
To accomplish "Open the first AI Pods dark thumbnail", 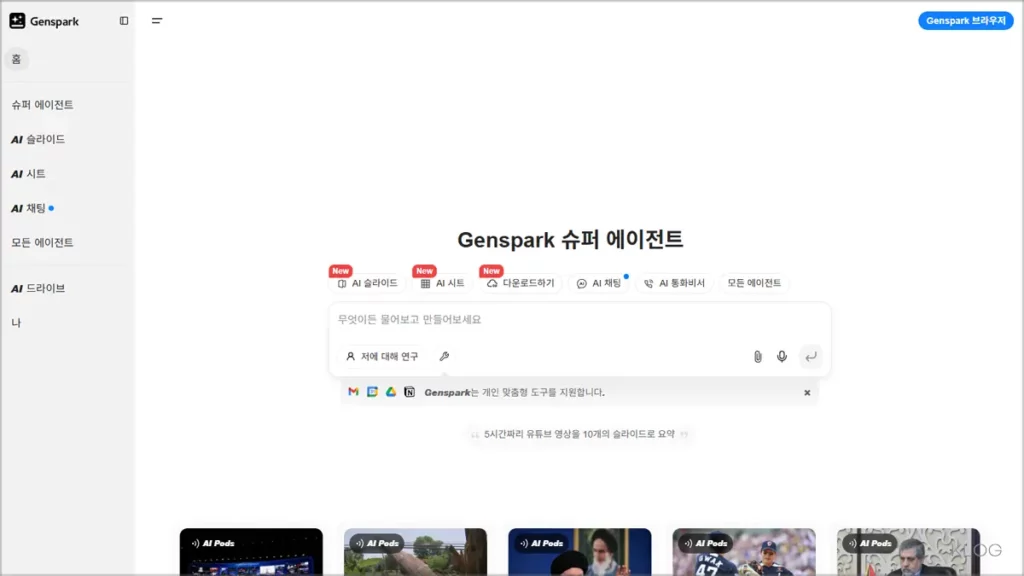I will point(251,552).
